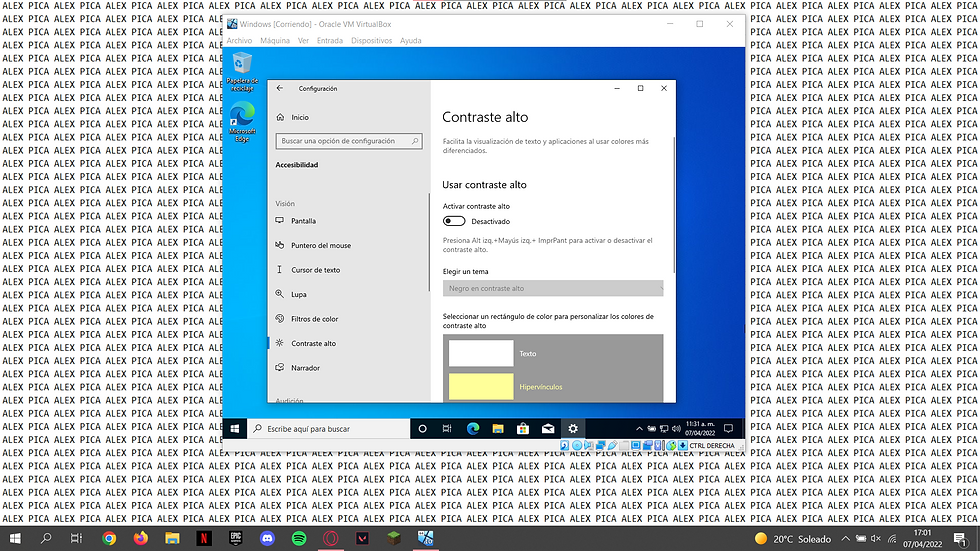
Task: Open VirtualBox Ayuda menu
Action: (x=411, y=41)
